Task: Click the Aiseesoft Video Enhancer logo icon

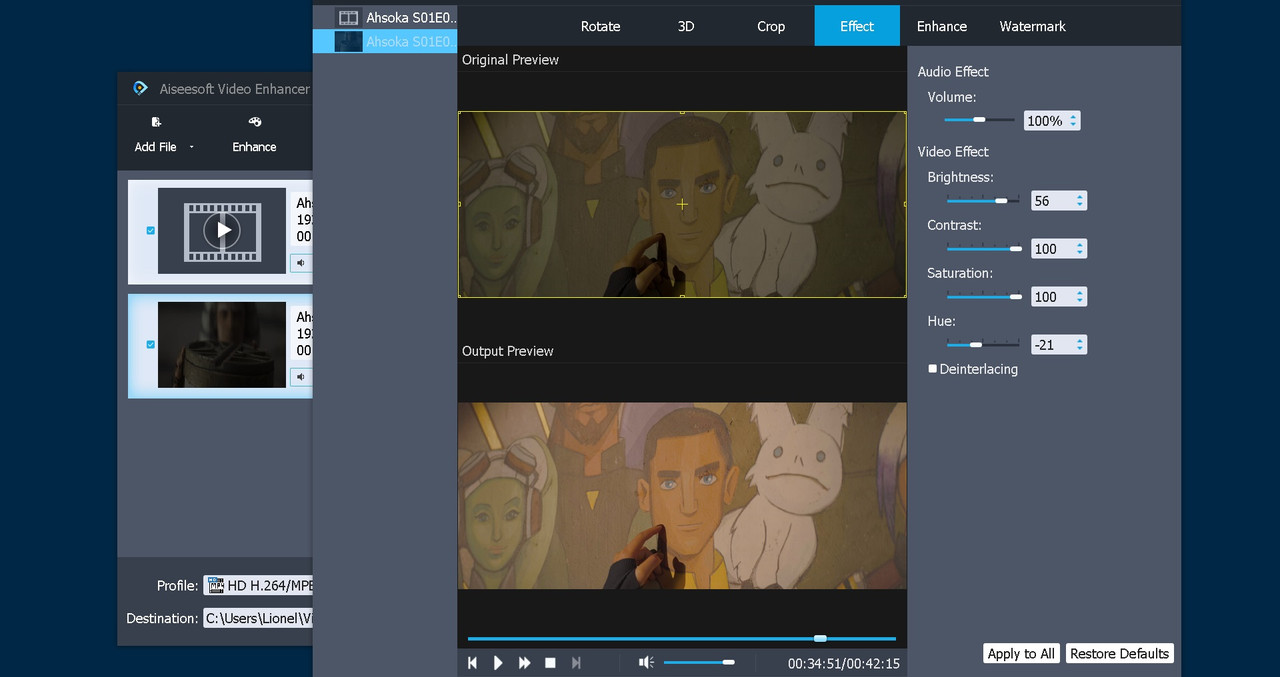Action: tap(141, 88)
